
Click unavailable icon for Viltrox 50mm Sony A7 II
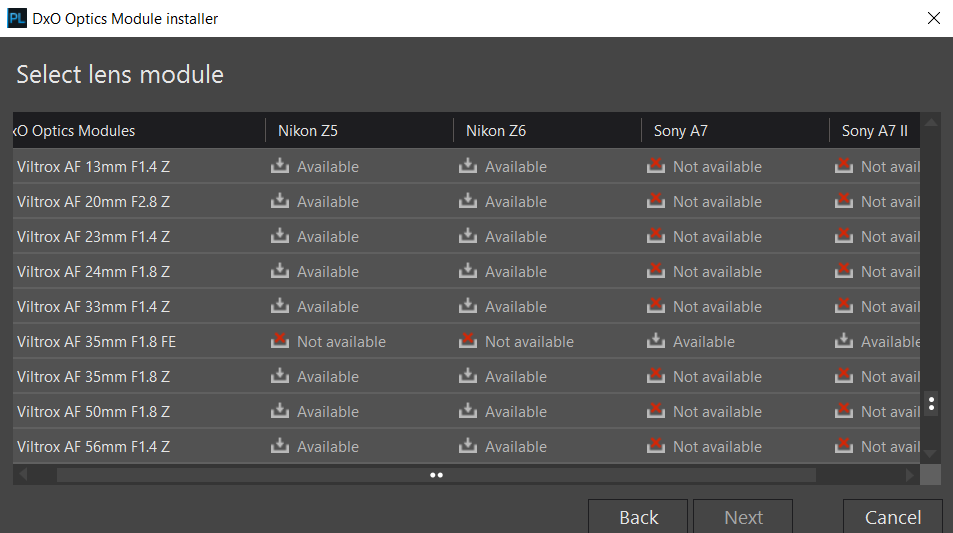(844, 411)
